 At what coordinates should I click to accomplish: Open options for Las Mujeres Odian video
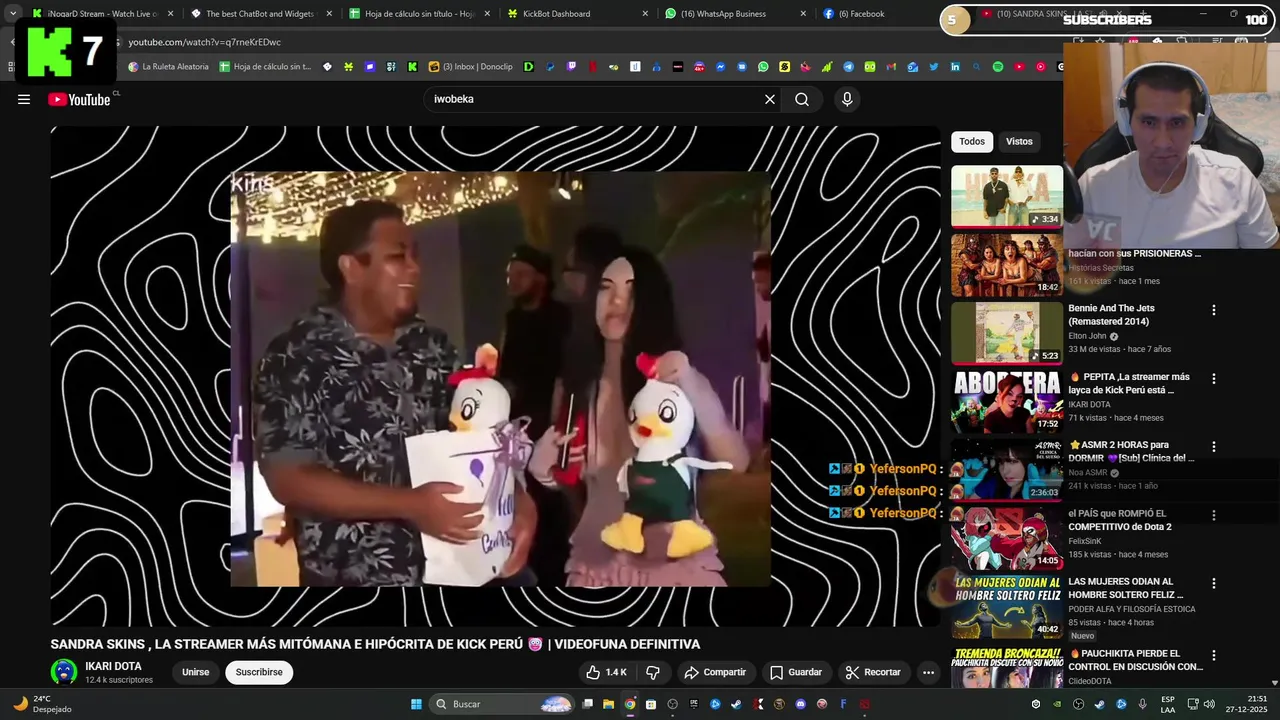[1214, 583]
